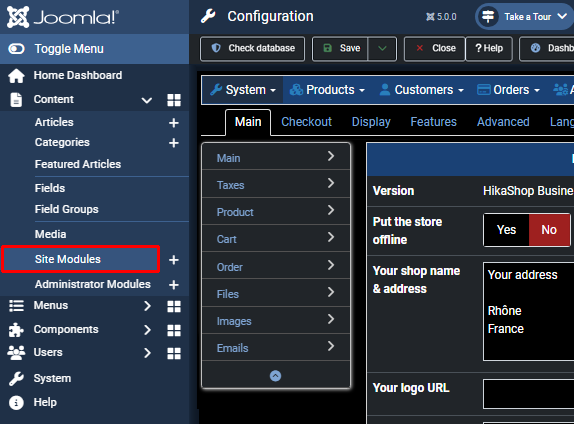Open Featured Articles

point(78,164)
